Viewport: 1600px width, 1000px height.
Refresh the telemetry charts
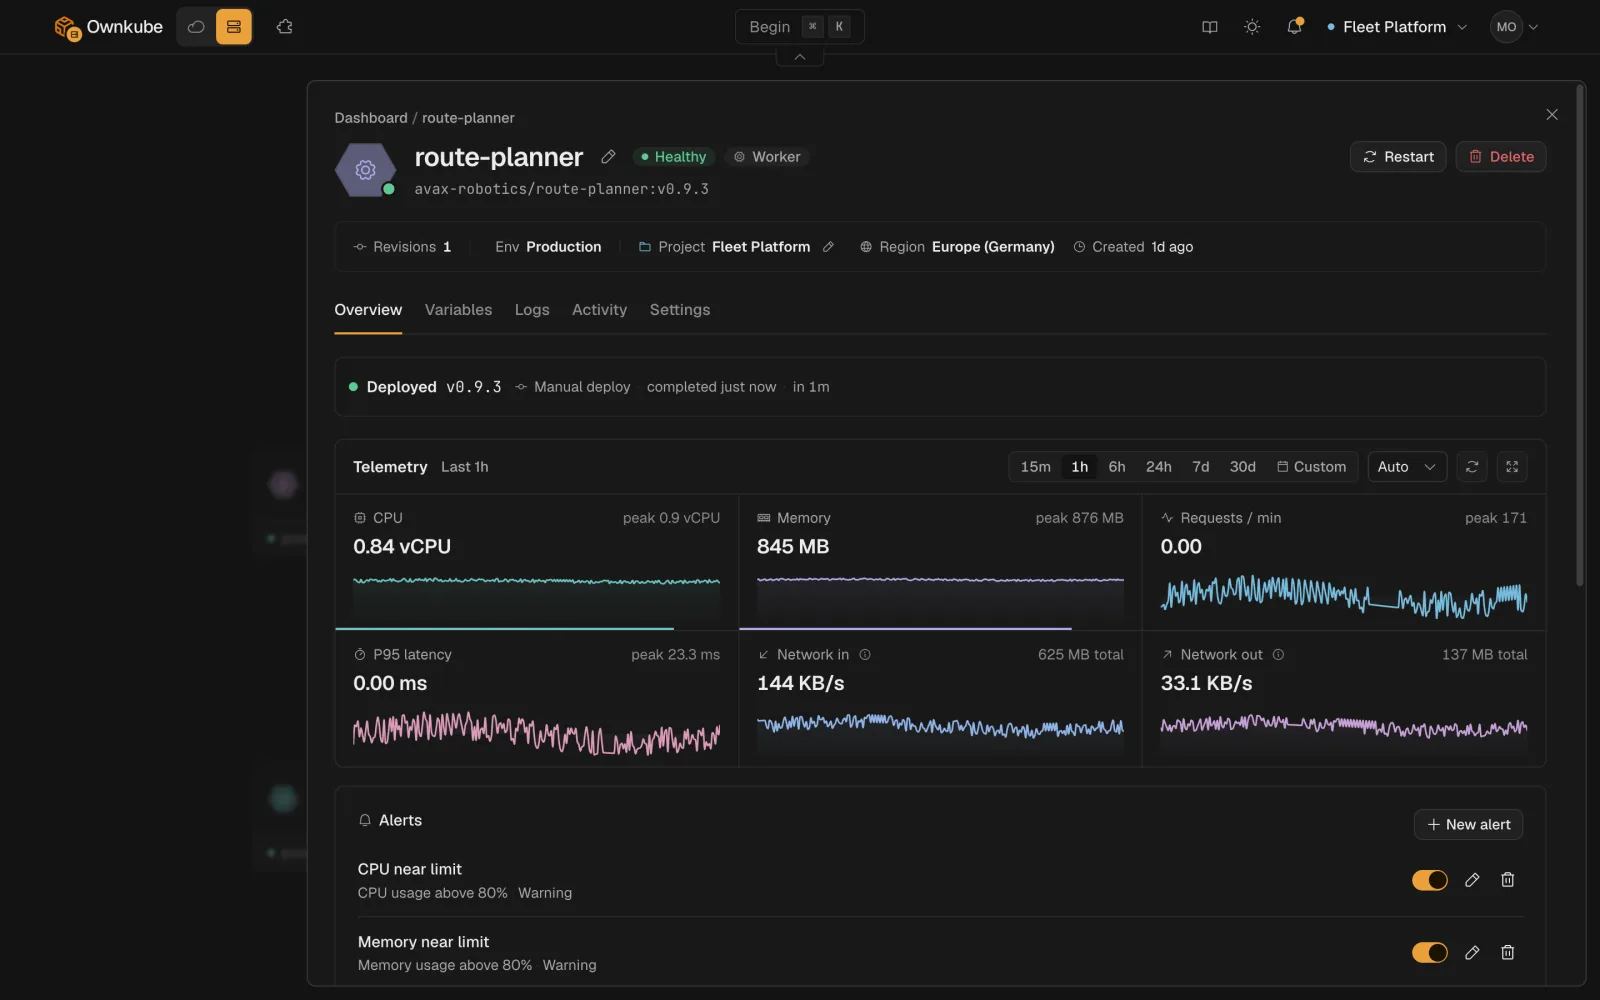[1472, 467]
